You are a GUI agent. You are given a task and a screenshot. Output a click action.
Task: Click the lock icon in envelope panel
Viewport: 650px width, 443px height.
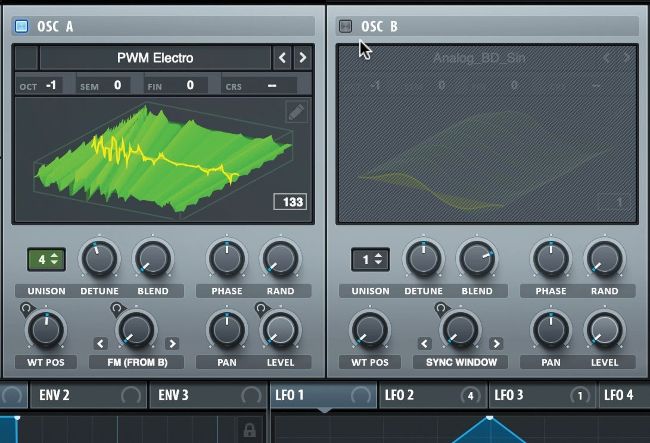click(x=250, y=430)
